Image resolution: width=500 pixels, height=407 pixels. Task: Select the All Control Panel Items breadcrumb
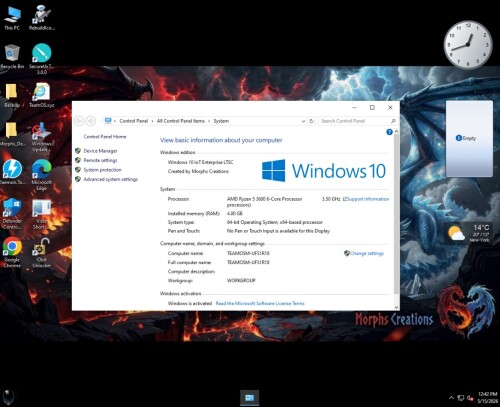181,121
